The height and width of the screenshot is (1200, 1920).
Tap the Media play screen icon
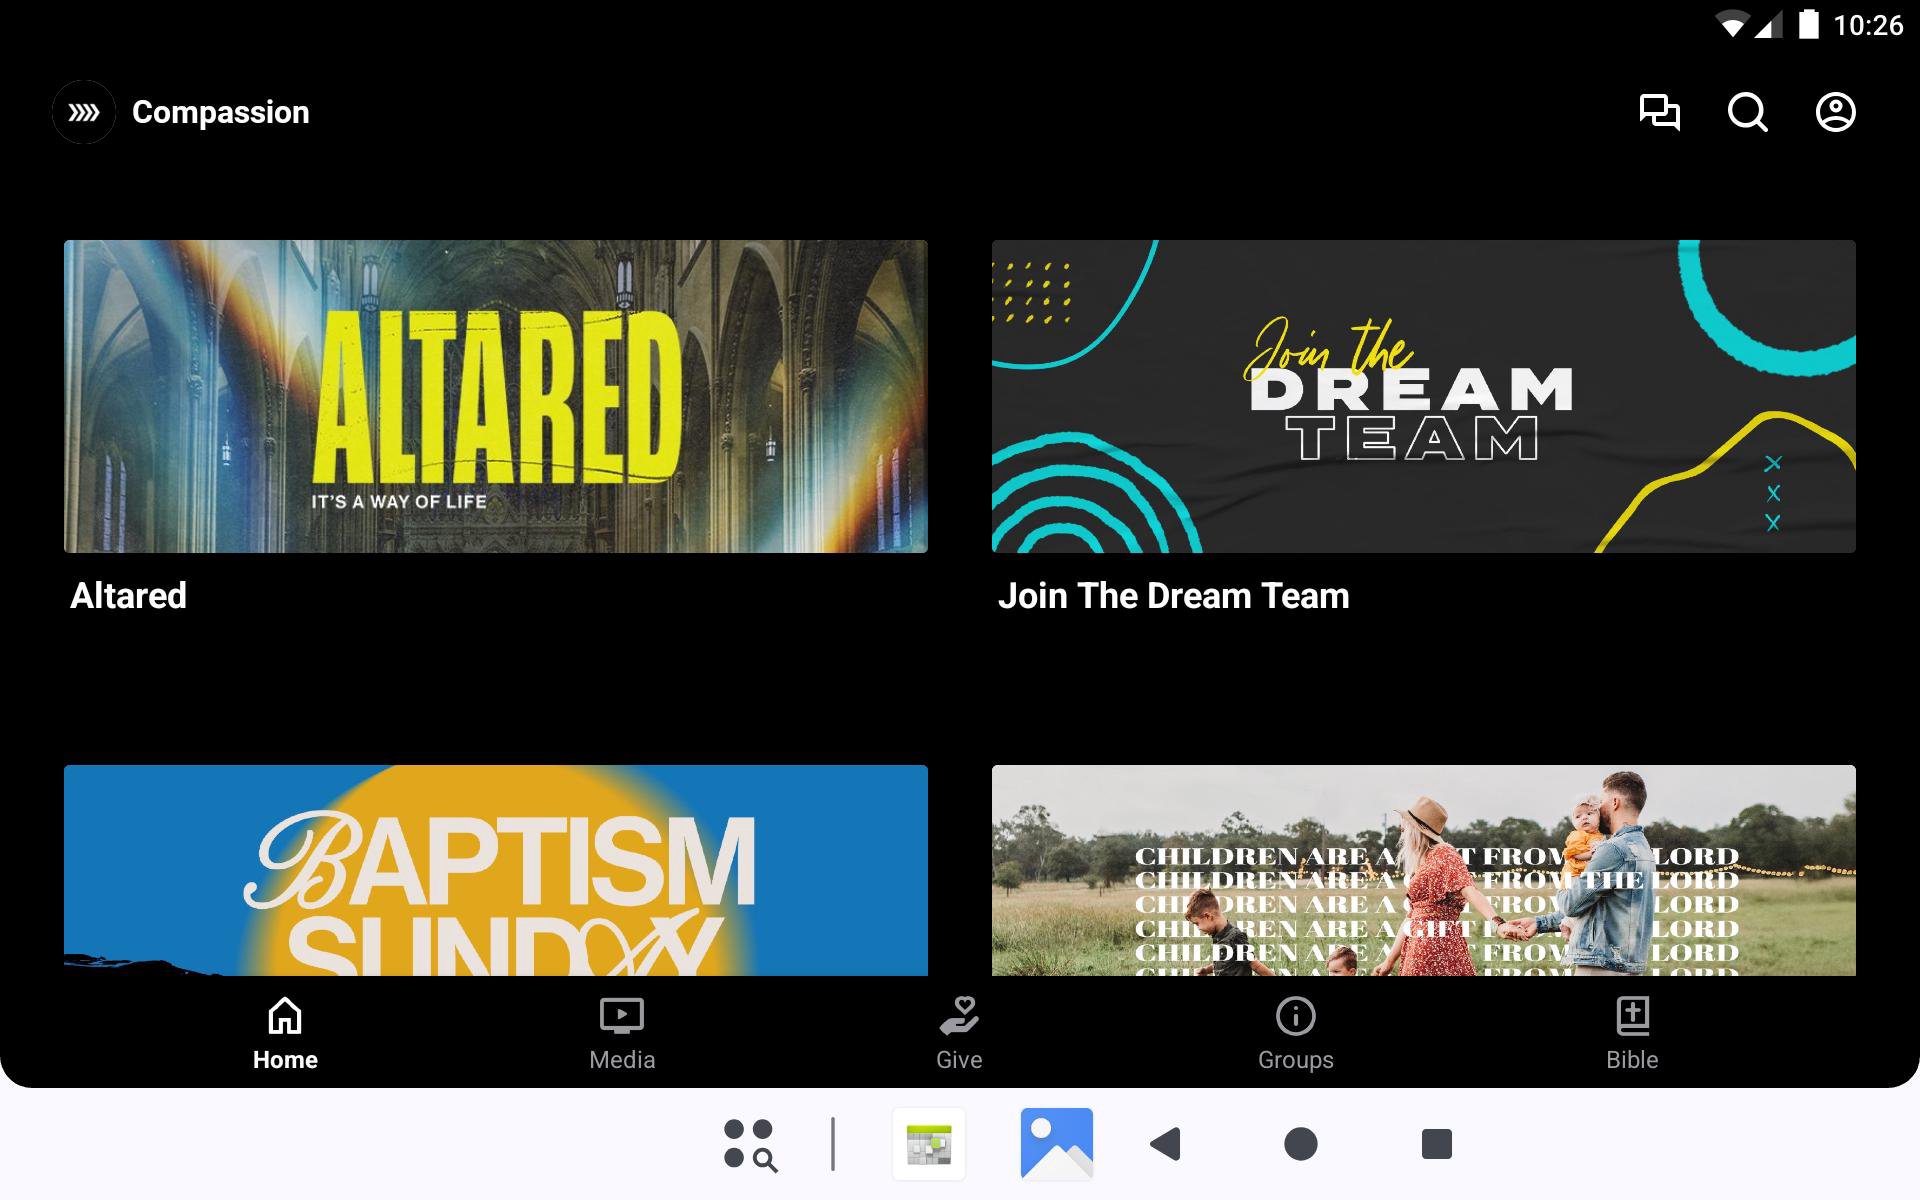coord(621,1016)
